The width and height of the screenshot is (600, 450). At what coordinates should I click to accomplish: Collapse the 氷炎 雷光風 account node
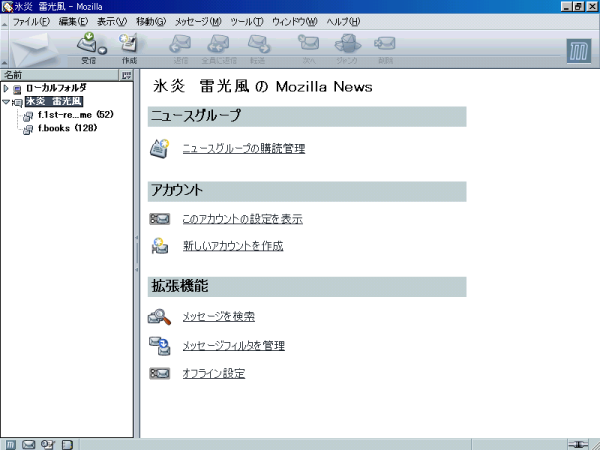coord(6,102)
